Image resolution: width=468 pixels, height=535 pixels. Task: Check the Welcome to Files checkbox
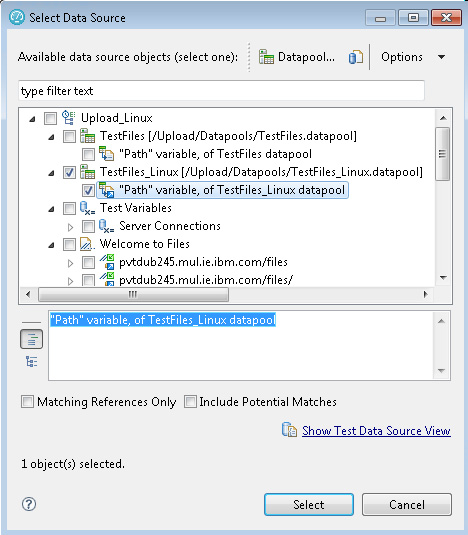click(69, 244)
